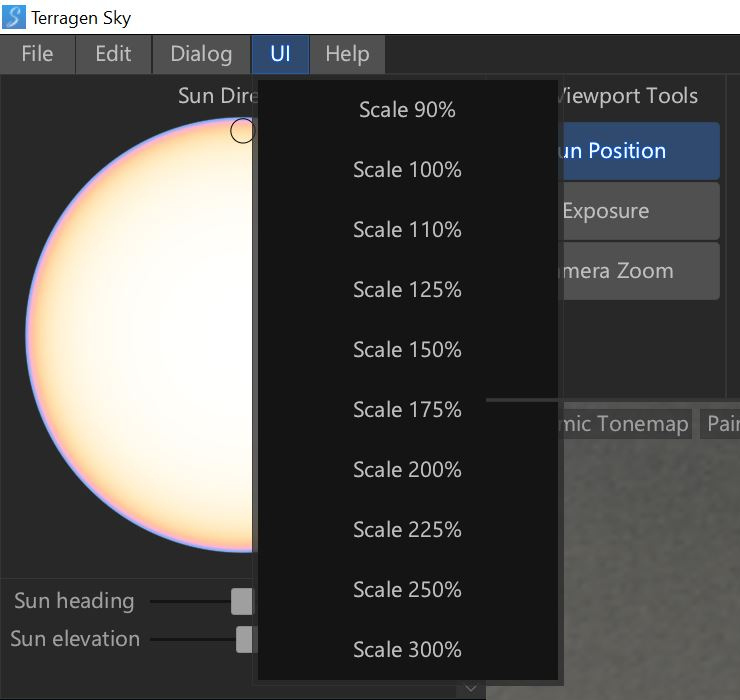Close the open UI menu
The height and width of the screenshot is (700, 740).
(x=280, y=54)
